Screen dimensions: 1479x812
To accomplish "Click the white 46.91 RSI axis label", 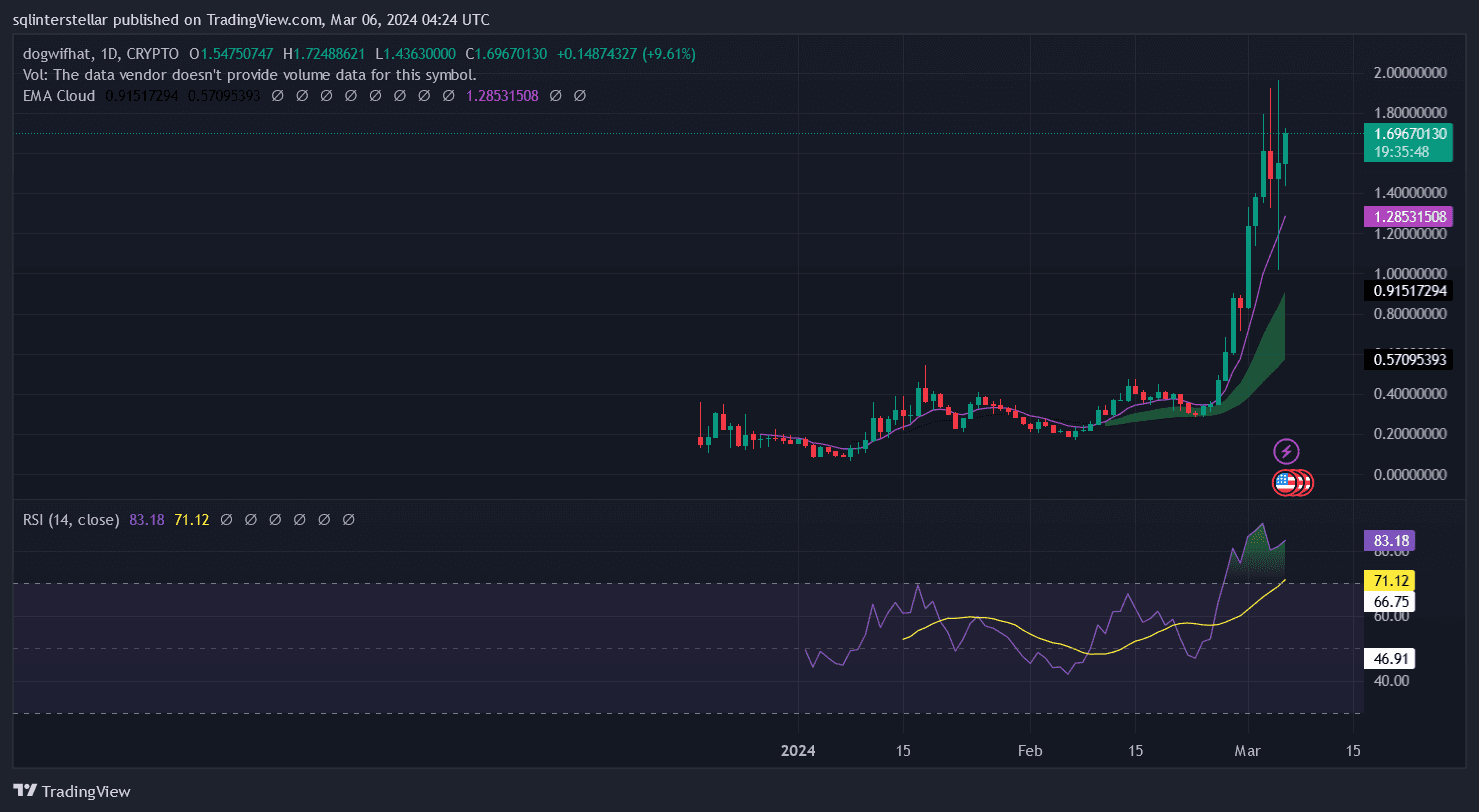I will point(1388,659).
